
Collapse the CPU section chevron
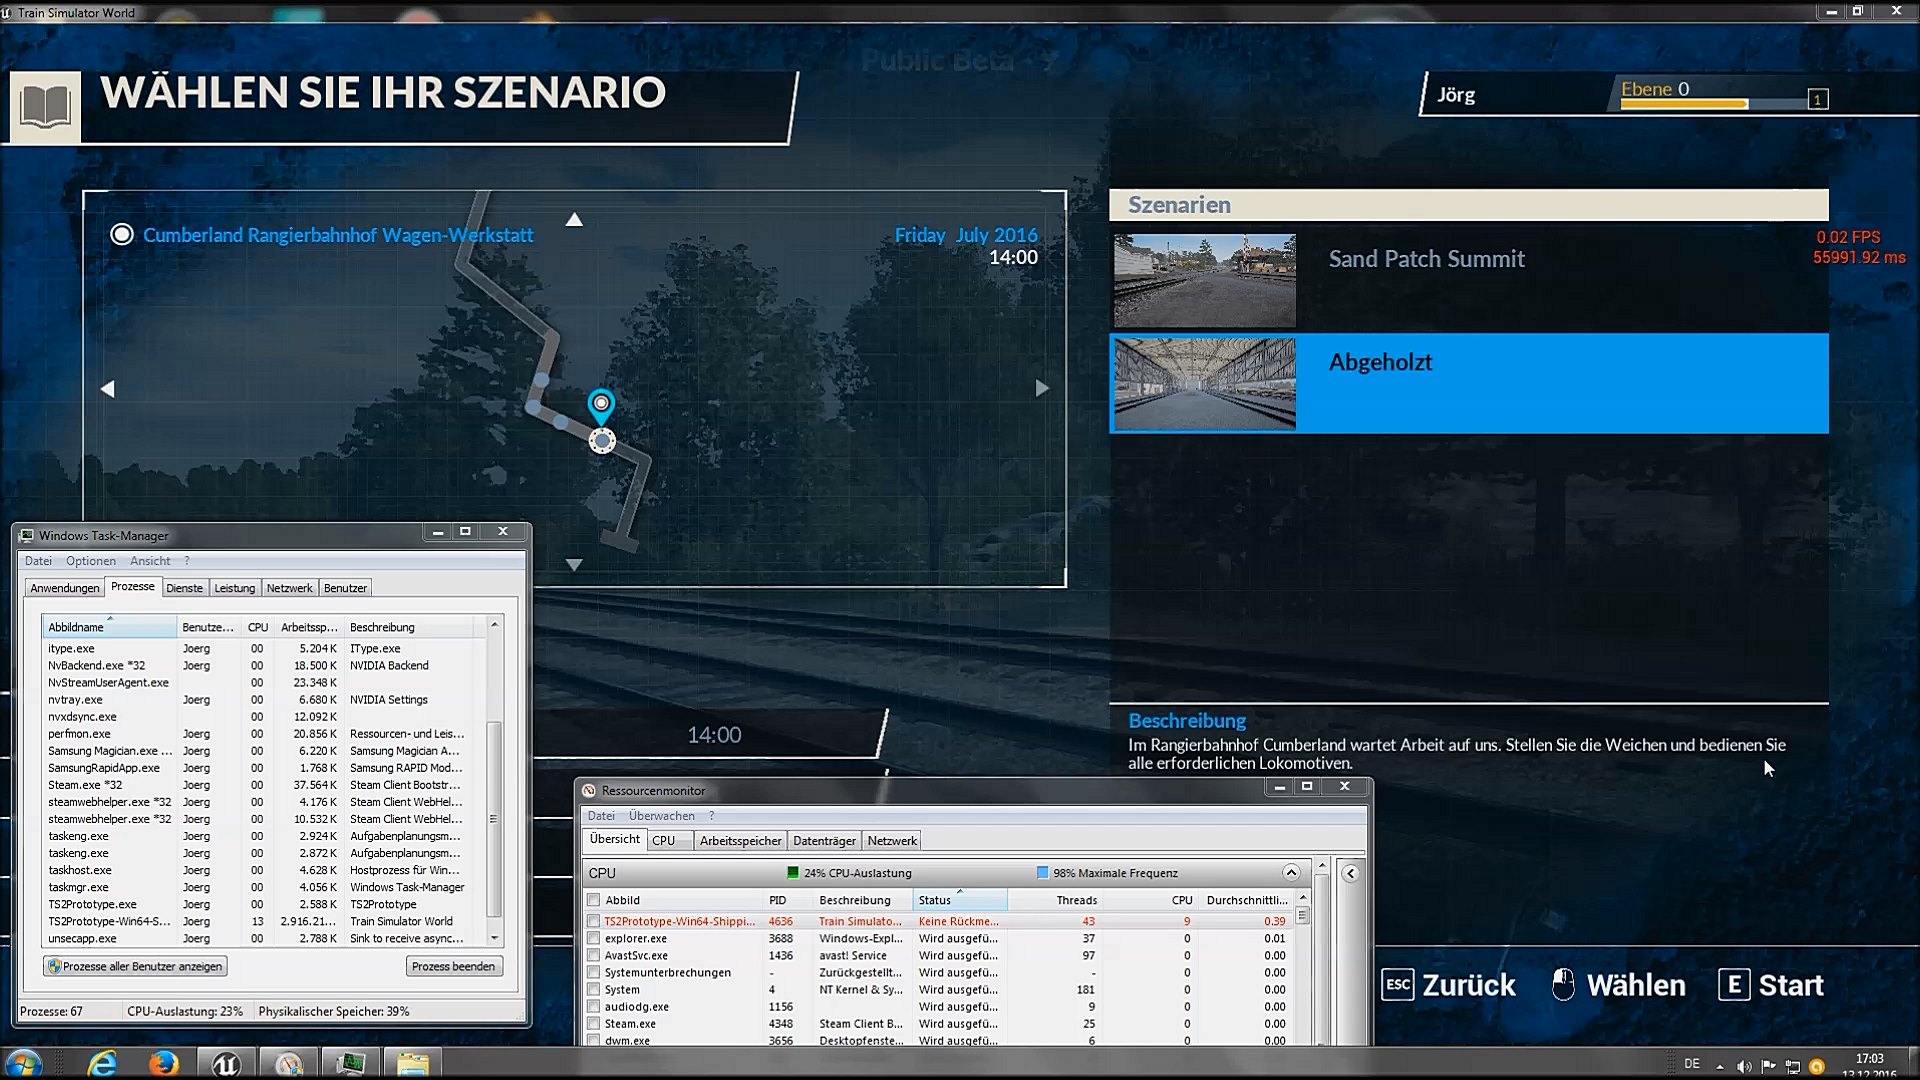(x=1291, y=873)
